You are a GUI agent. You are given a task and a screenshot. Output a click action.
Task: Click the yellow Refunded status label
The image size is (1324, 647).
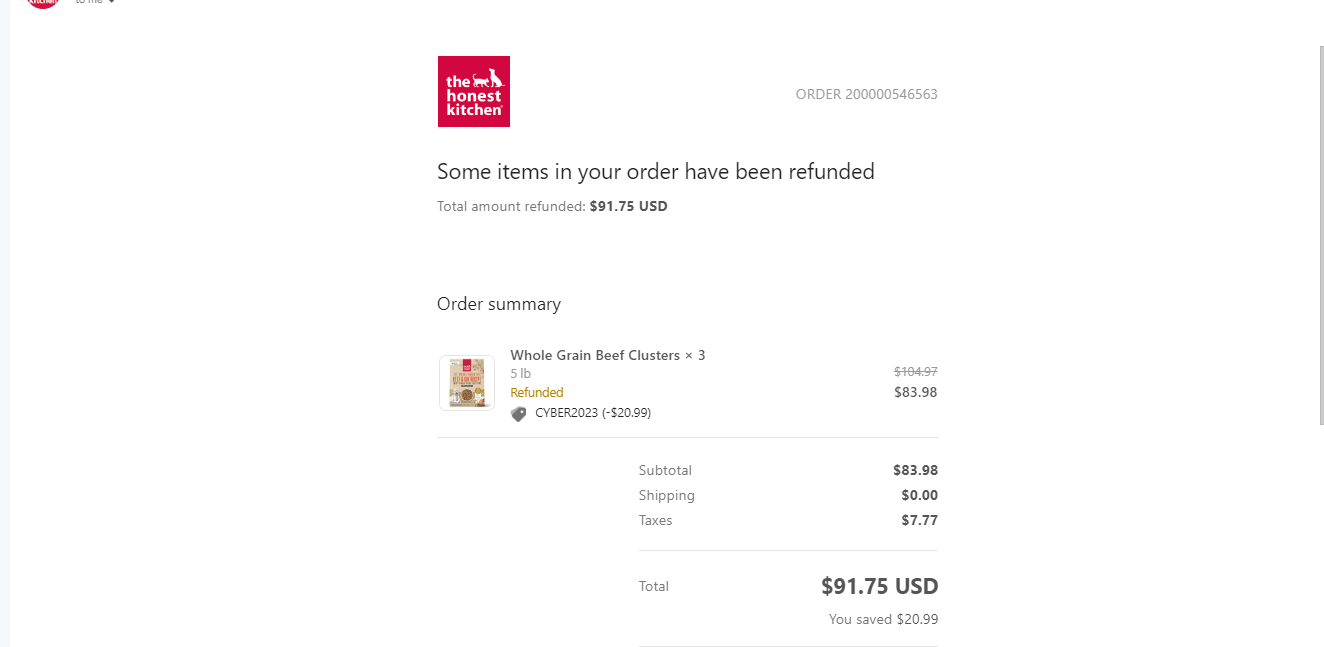coord(537,392)
